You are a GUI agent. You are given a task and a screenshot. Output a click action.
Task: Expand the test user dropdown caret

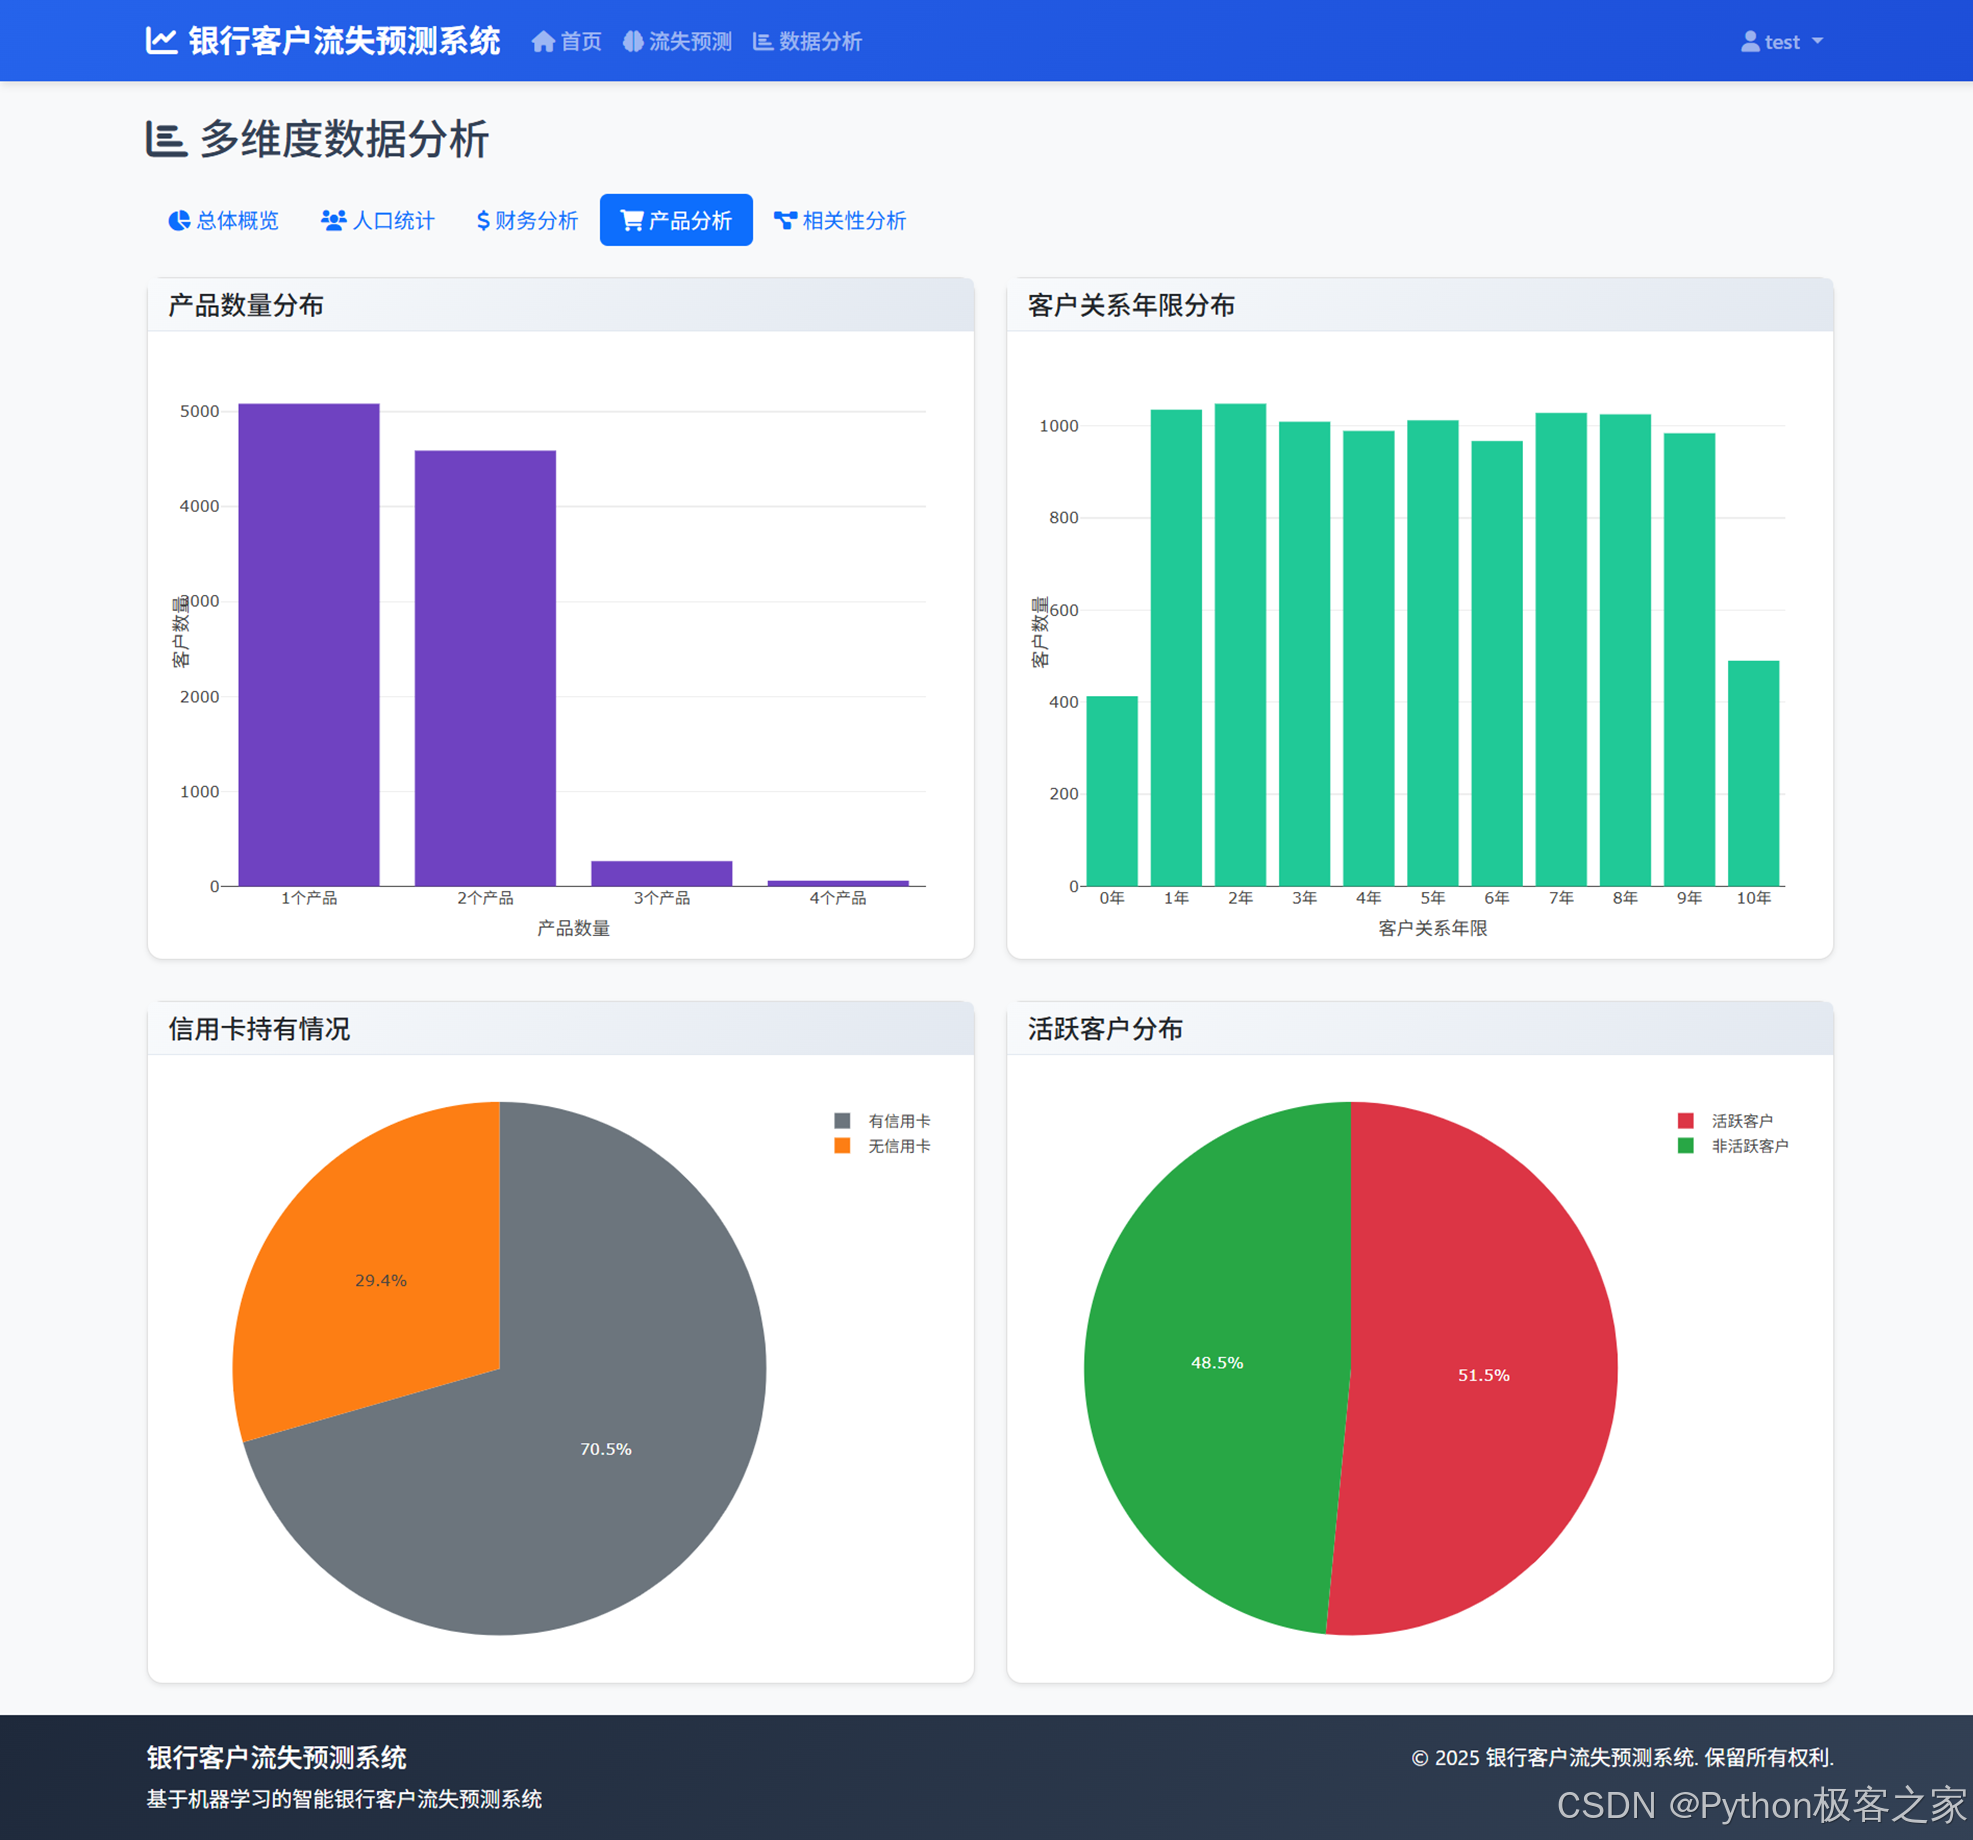tap(1818, 42)
